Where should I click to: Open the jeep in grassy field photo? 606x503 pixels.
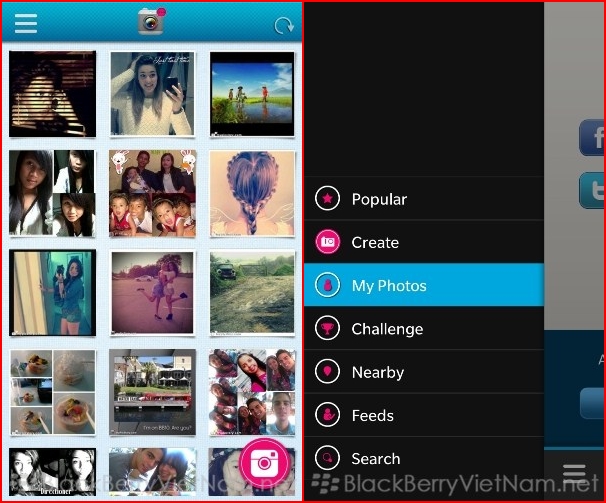(x=252, y=292)
